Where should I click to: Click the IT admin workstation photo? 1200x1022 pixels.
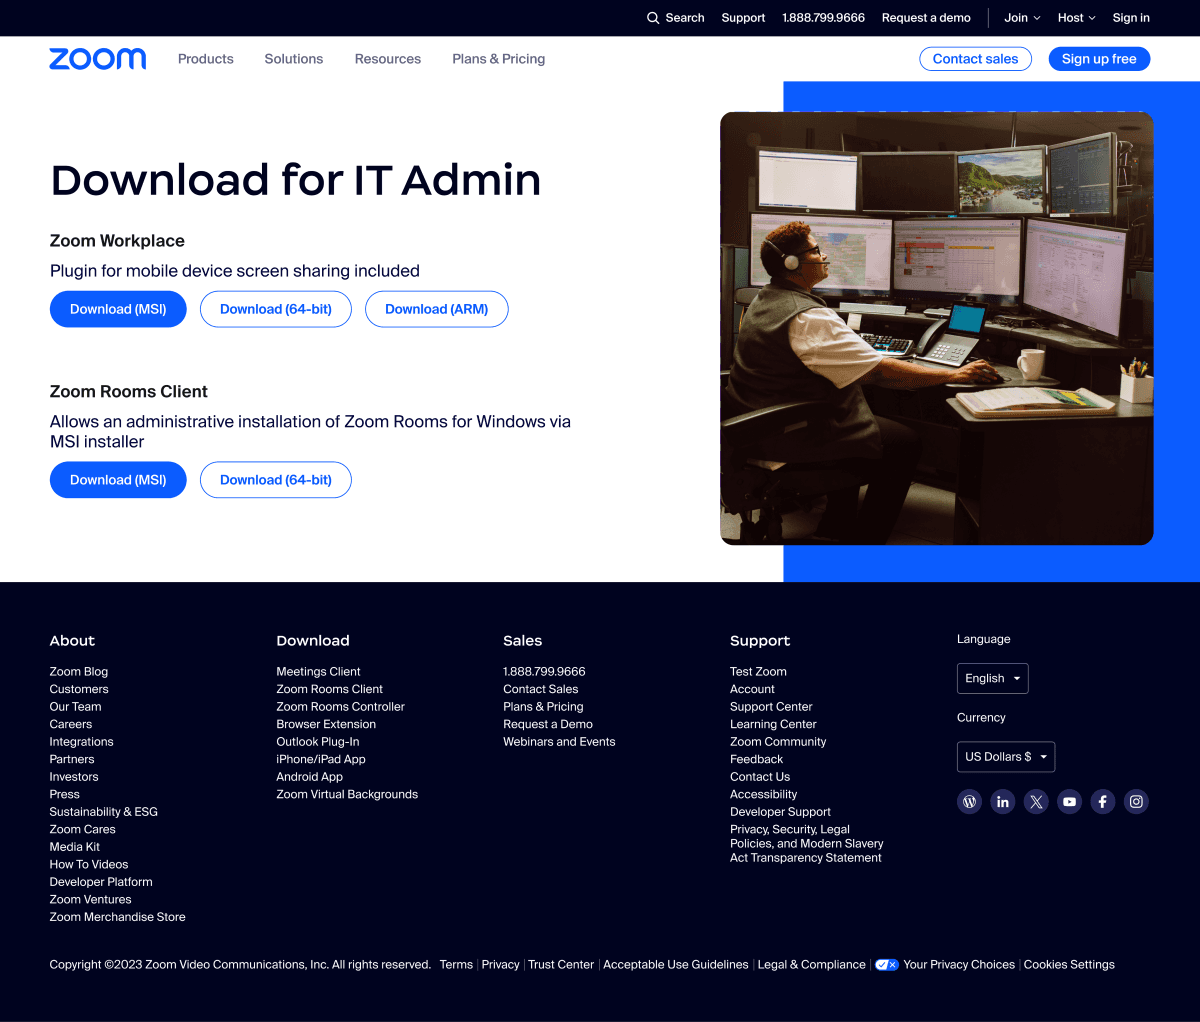coord(937,328)
